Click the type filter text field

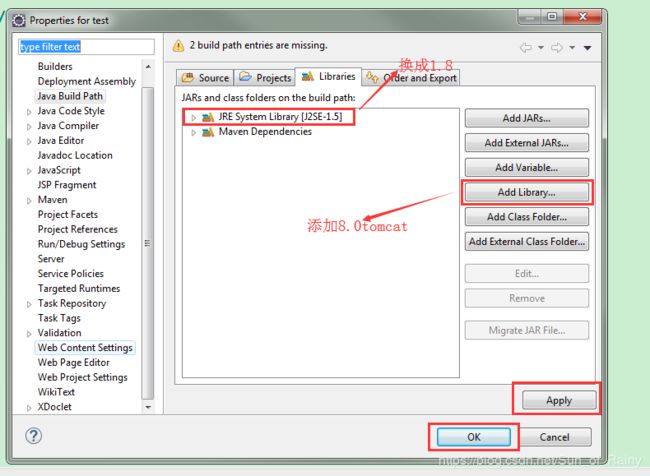[86, 47]
